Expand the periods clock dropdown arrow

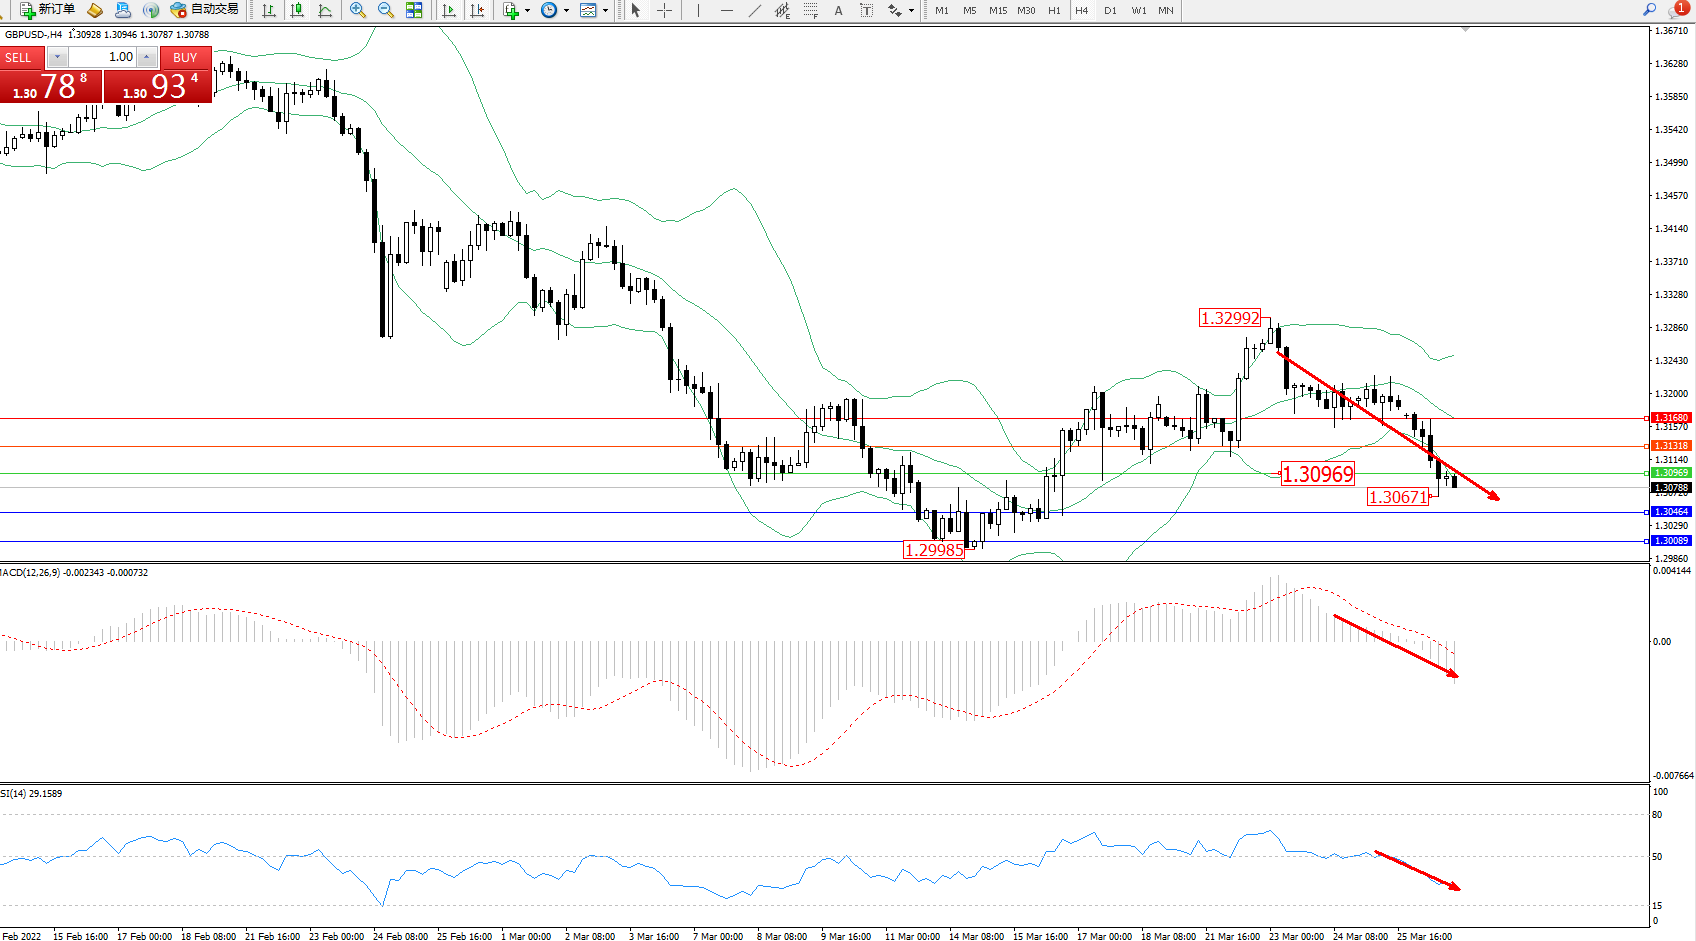pos(566,10)
